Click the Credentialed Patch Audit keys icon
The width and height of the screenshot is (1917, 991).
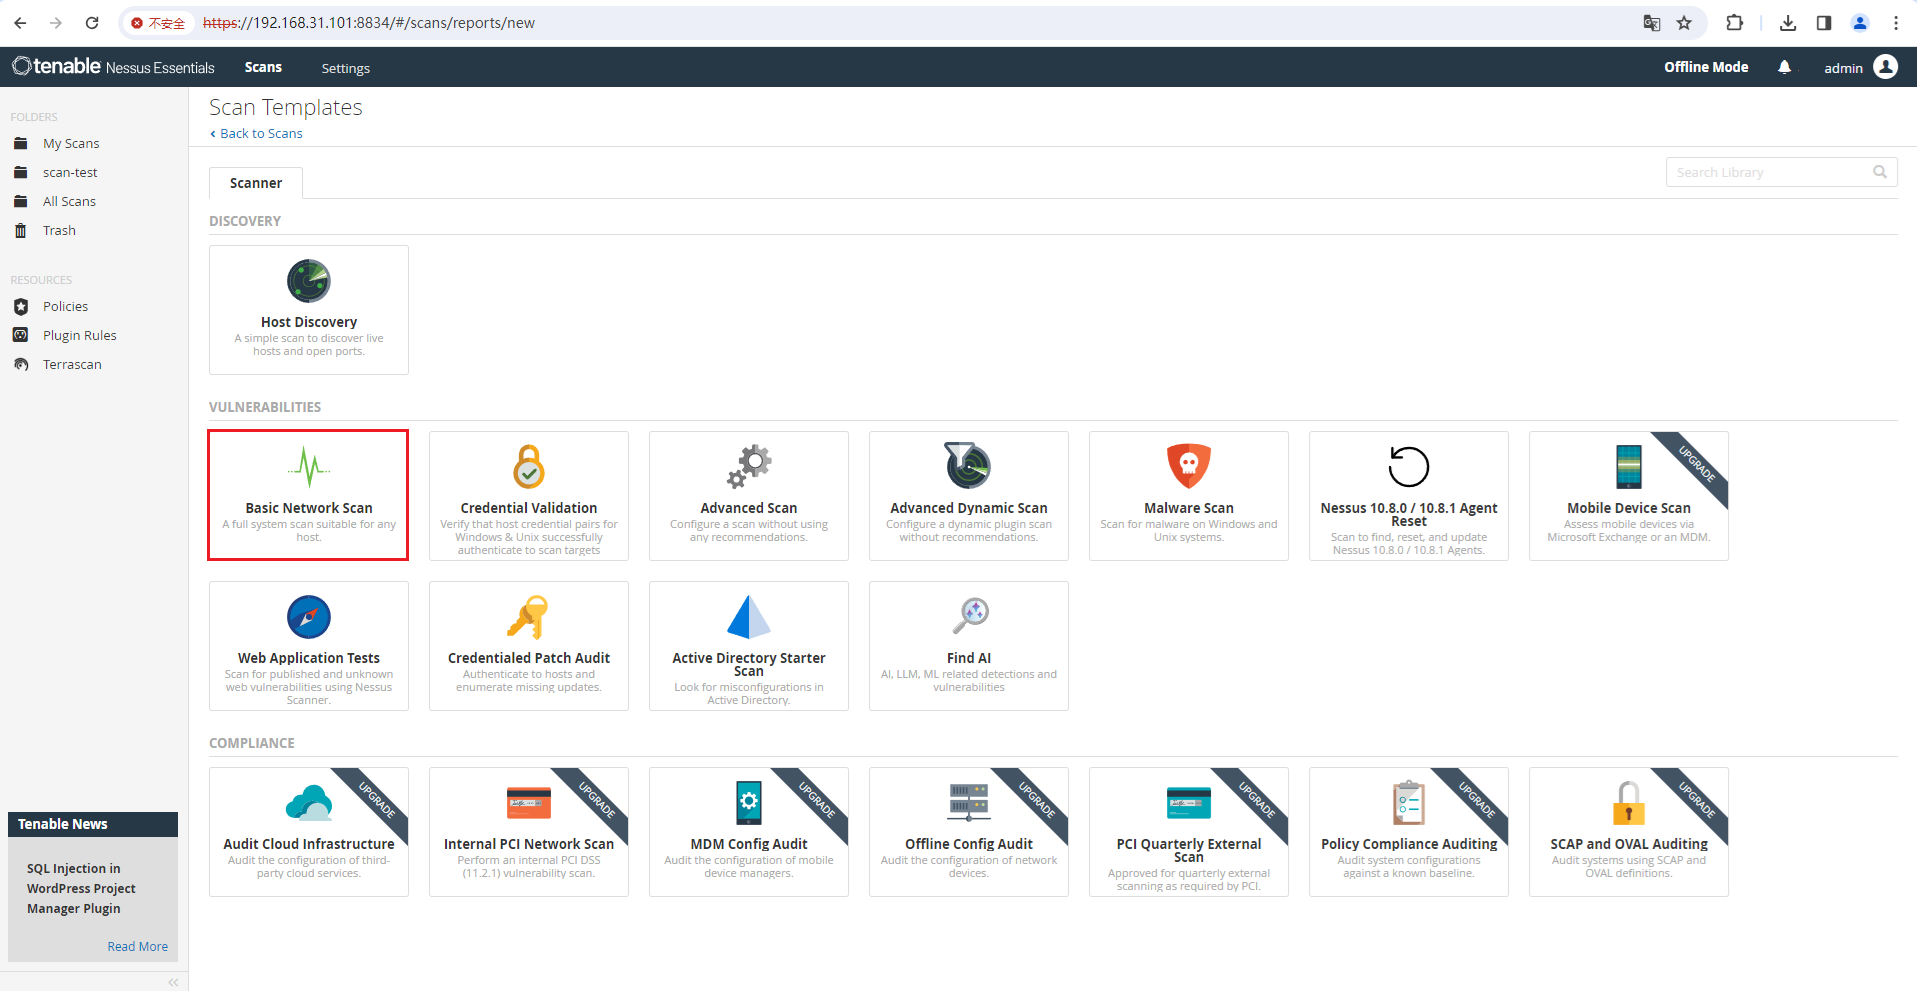528,617
